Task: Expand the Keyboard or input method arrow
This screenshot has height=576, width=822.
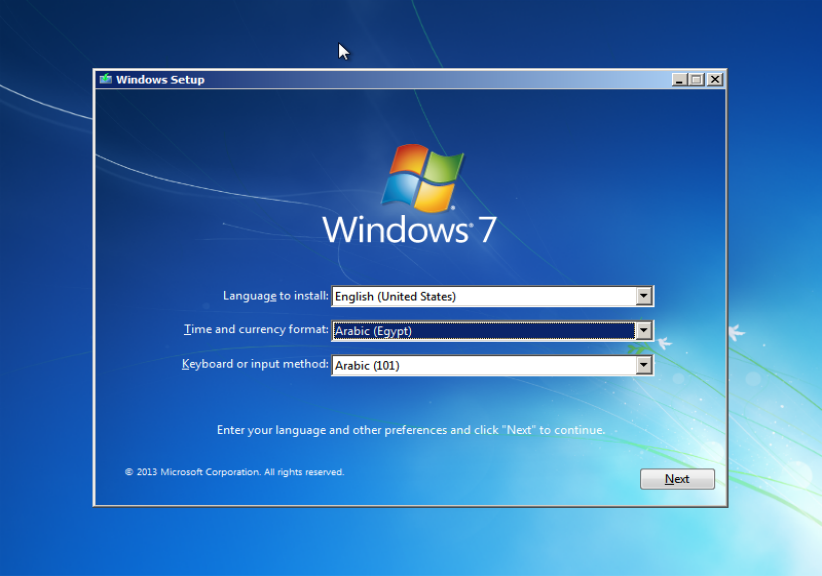Action: point(644,366)
